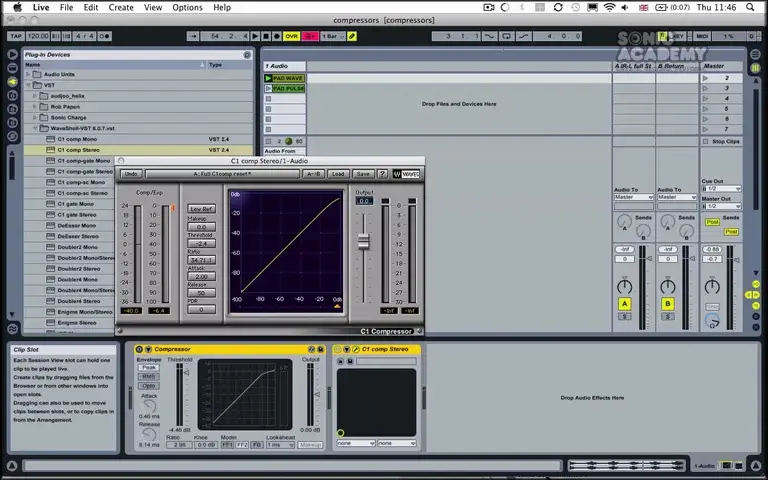Expand the audjoo_helix folder
Viewport: 768px width, 480px height.
click(x=35, y=96)
